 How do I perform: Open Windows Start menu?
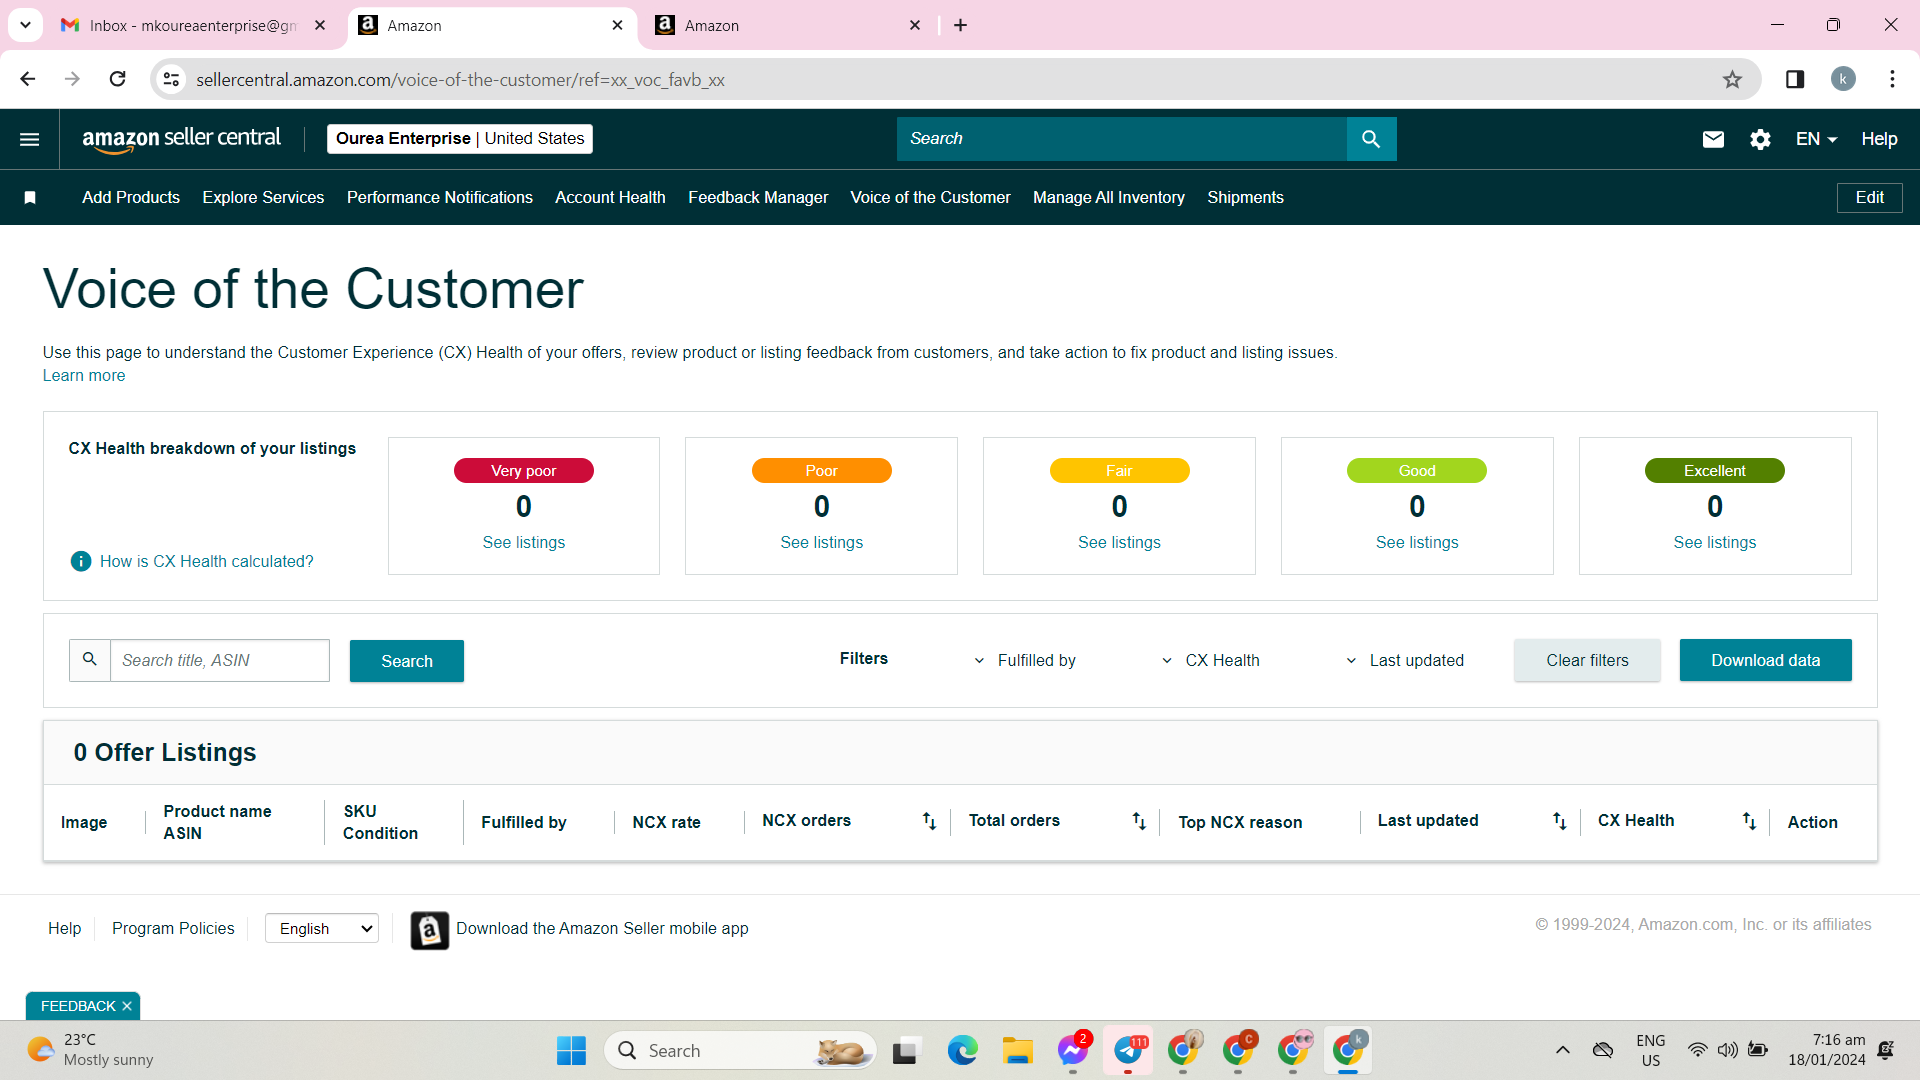pyautogui.click(x=571, y=1050)
